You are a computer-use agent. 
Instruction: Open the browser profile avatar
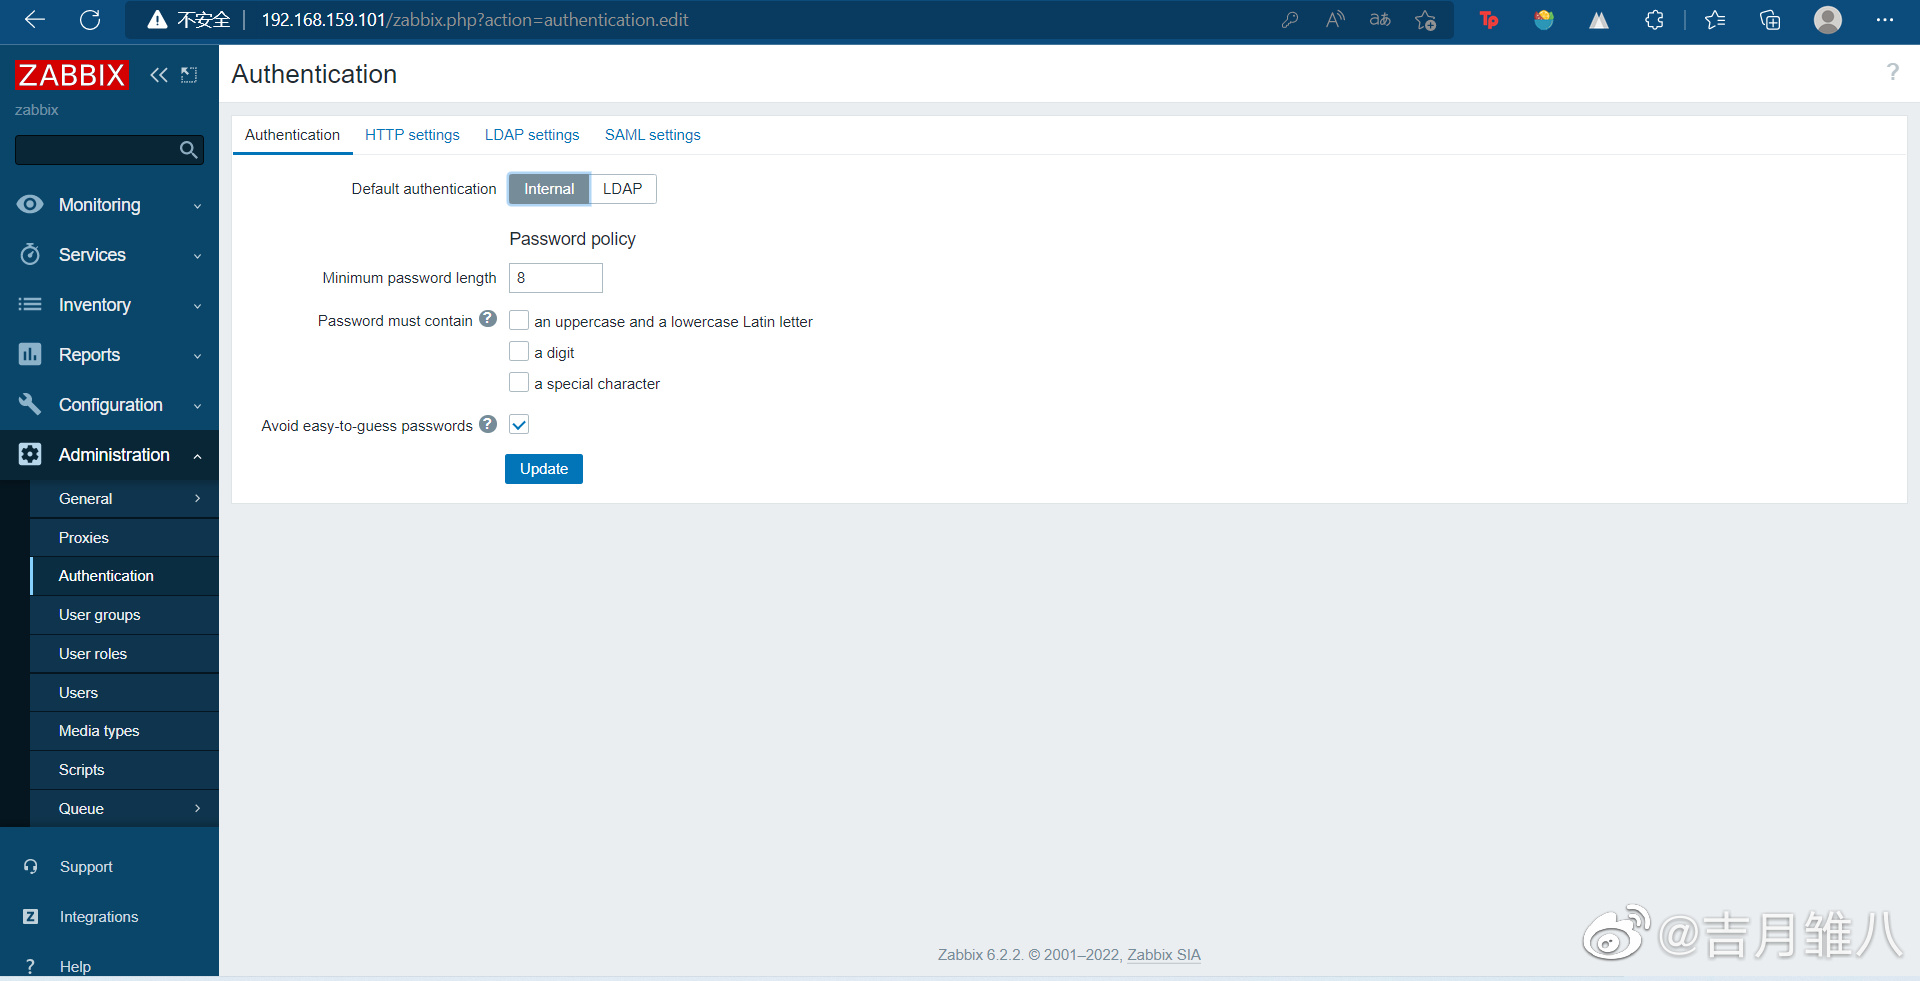coord(1828,20)
